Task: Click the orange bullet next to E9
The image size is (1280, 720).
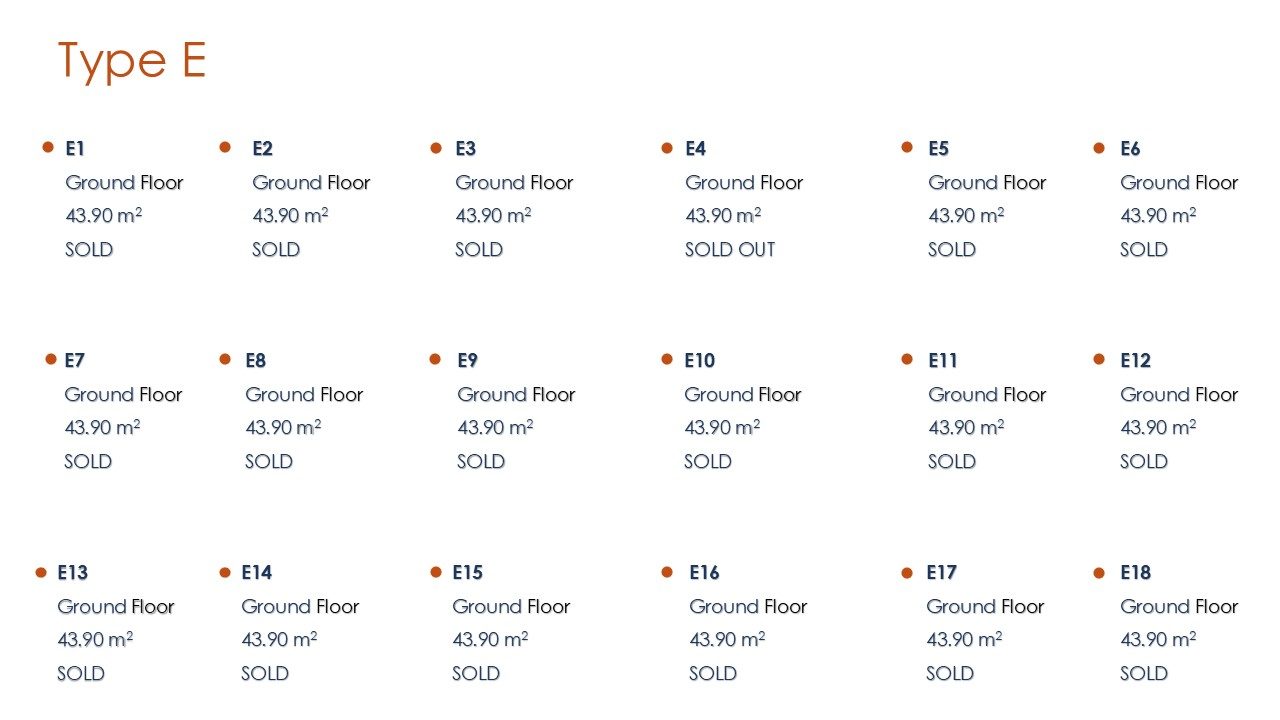Action: coord(435,359)
